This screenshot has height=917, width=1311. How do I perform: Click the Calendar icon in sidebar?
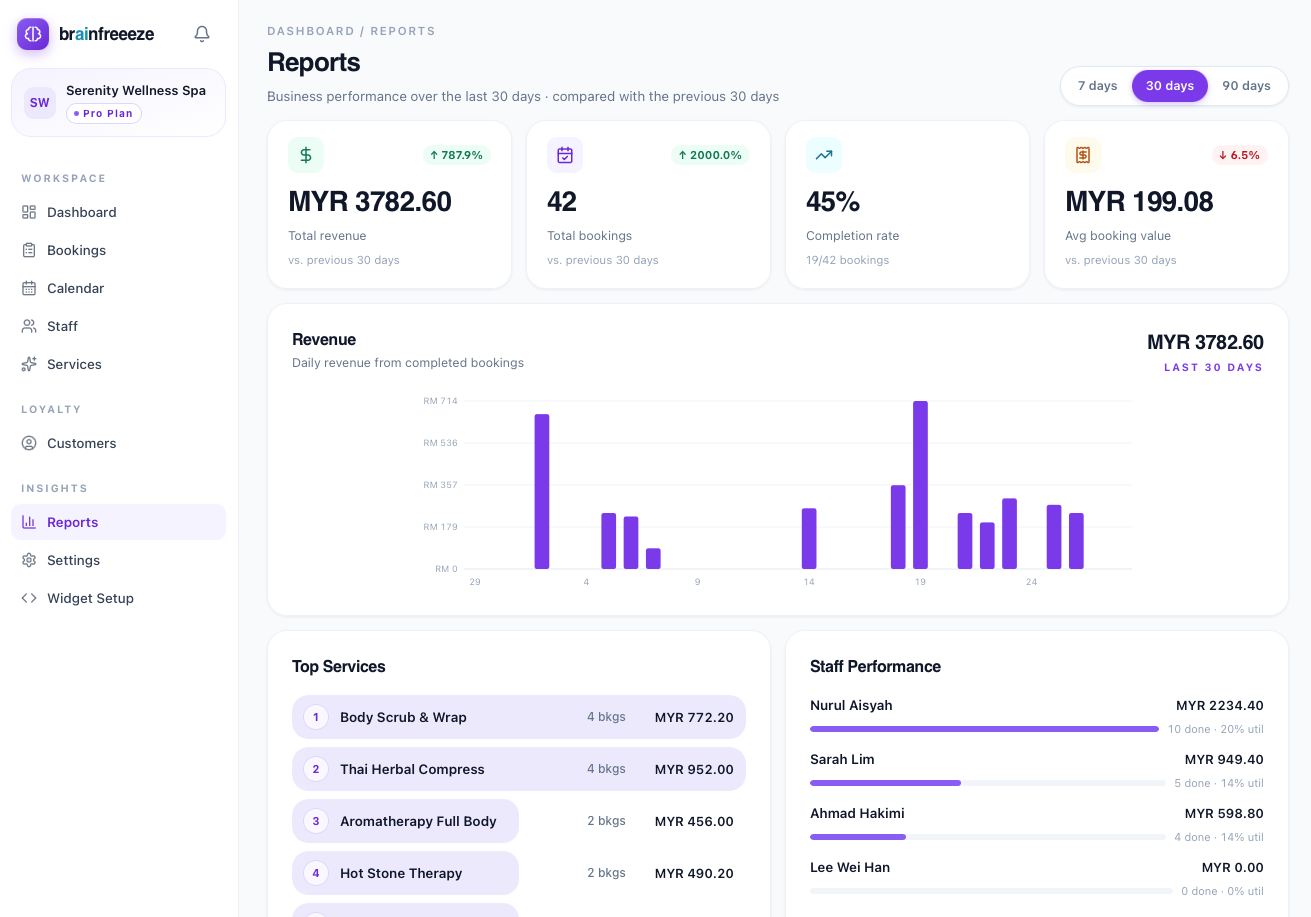[x=29, y=288]
